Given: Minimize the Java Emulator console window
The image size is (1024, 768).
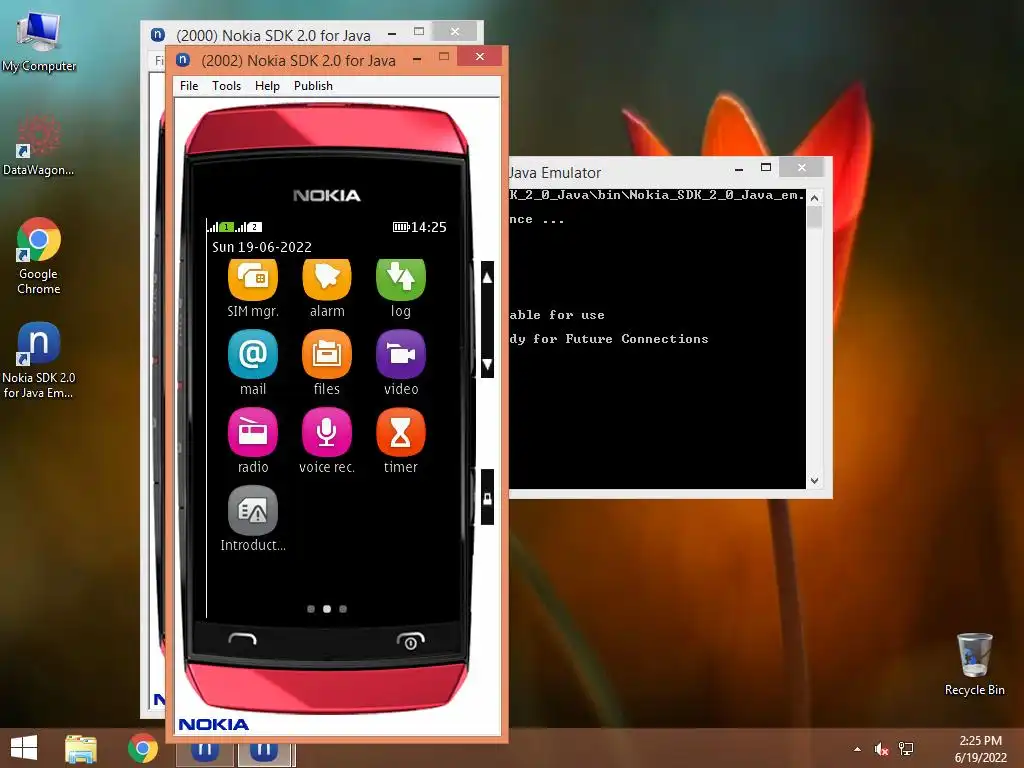Looking at the screenshot, I should 739,168.
